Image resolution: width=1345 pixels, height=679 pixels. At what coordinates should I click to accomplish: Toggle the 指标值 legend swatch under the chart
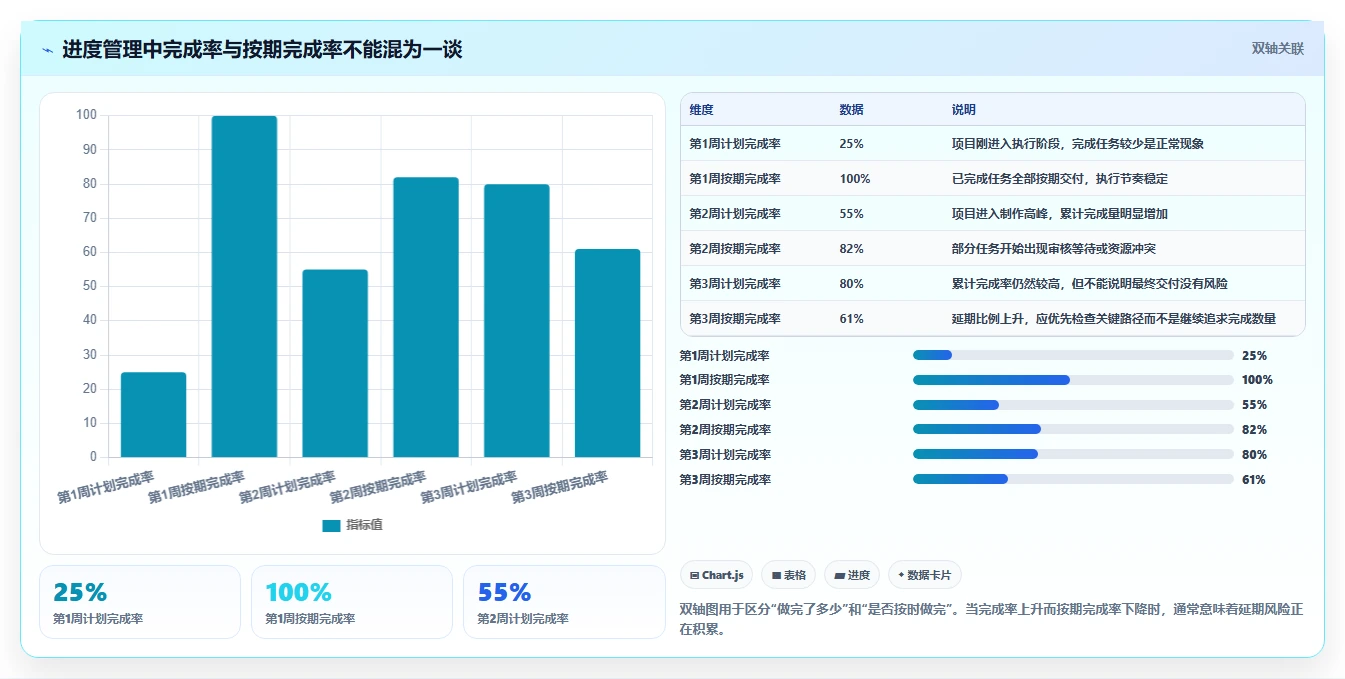331,526
